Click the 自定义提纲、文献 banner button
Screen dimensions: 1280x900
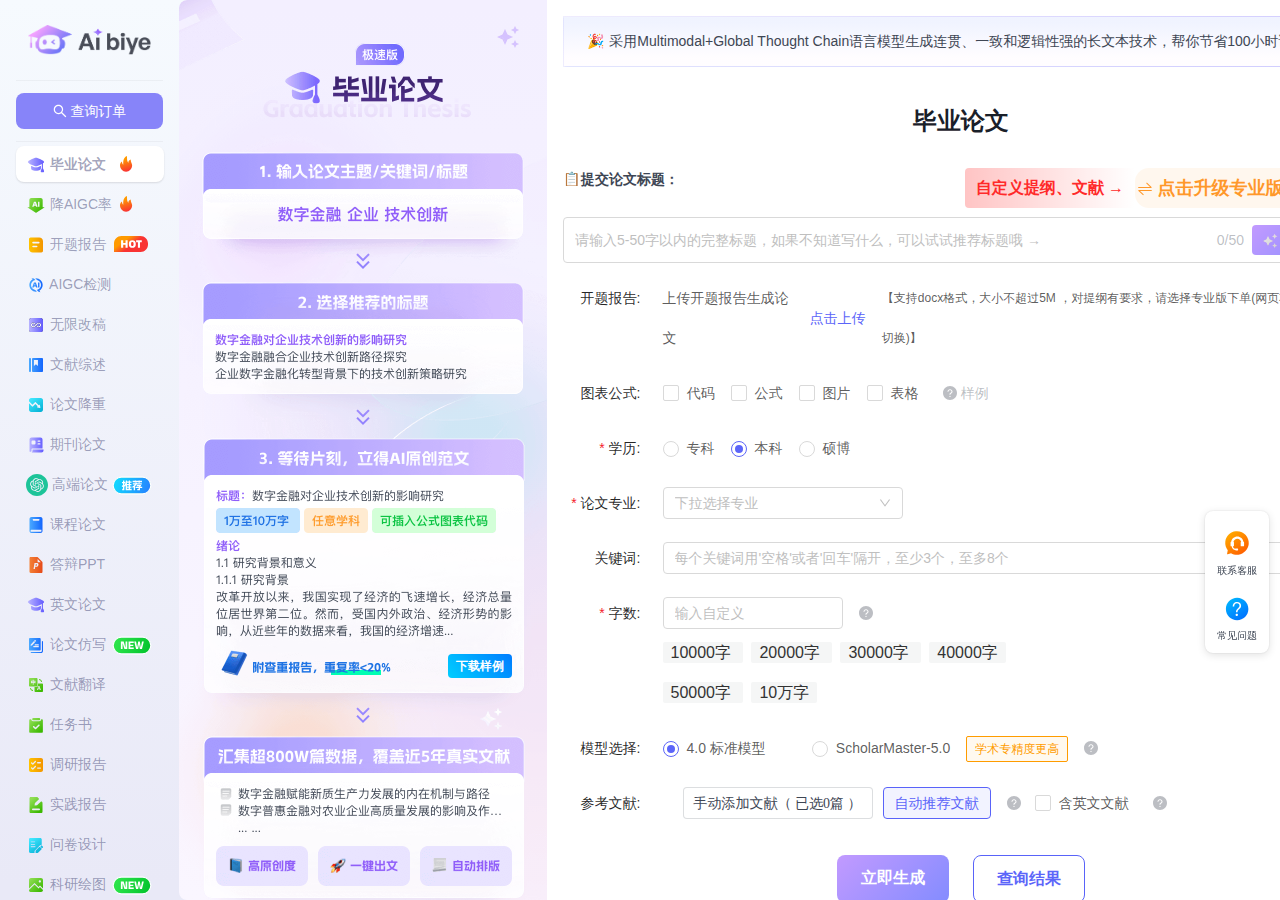(x=1045, y=188)
